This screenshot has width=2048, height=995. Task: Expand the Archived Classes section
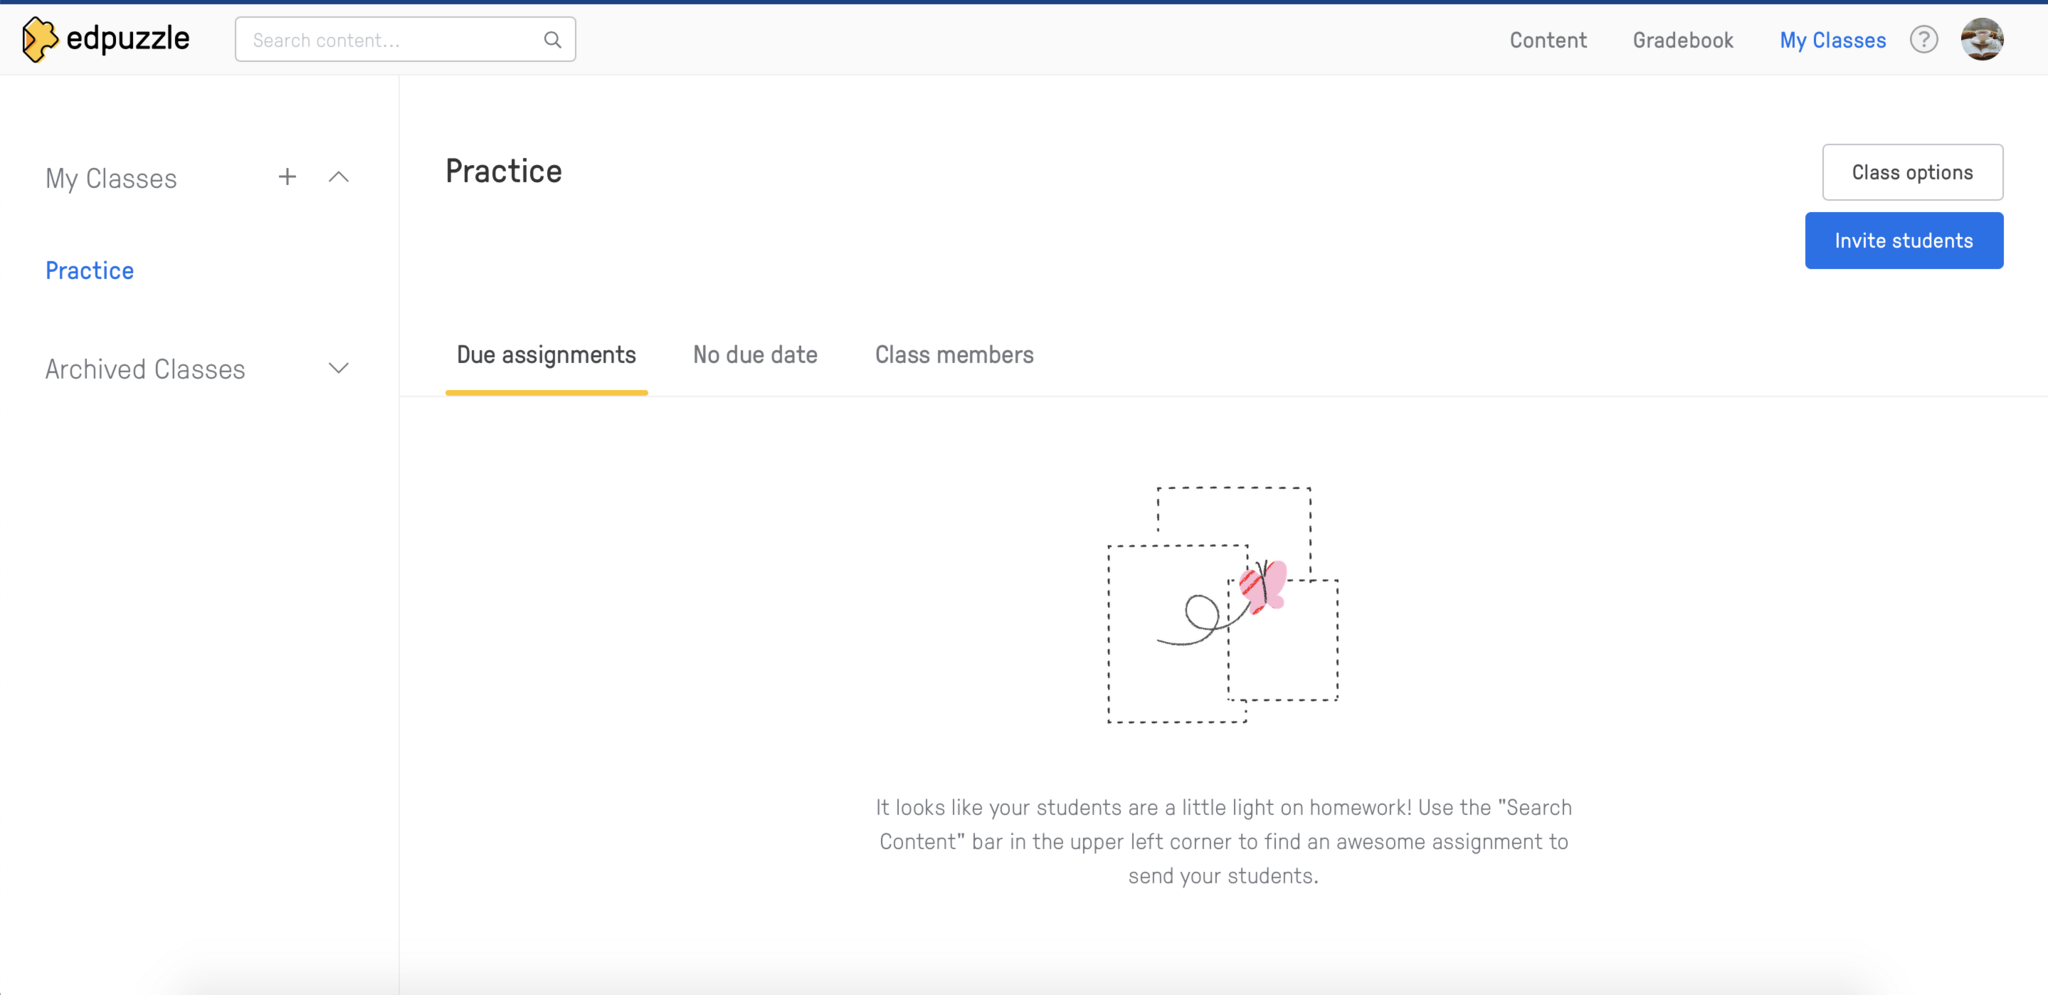pos(339,369)
